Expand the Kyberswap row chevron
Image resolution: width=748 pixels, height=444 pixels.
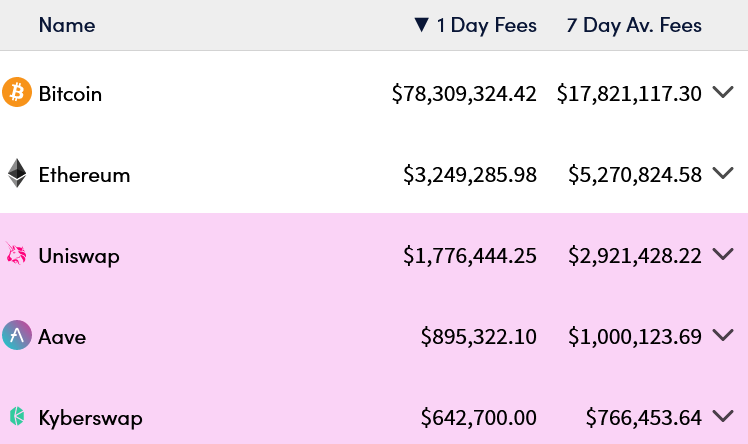[723, 416]
